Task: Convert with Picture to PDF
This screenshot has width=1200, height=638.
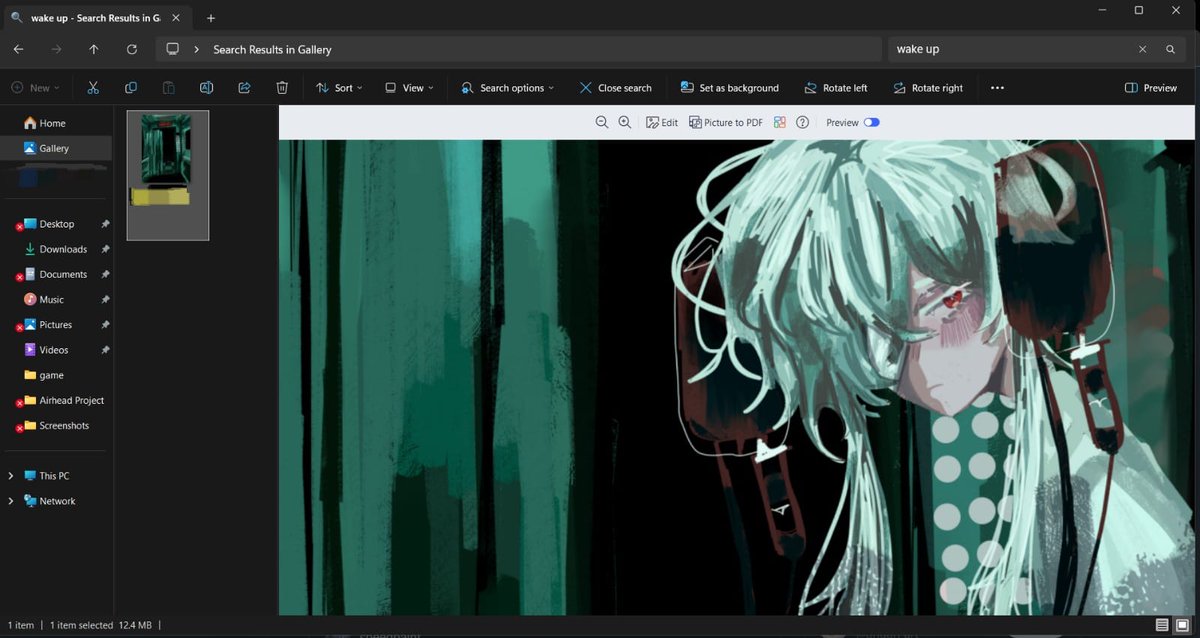Action: [726, 122]
